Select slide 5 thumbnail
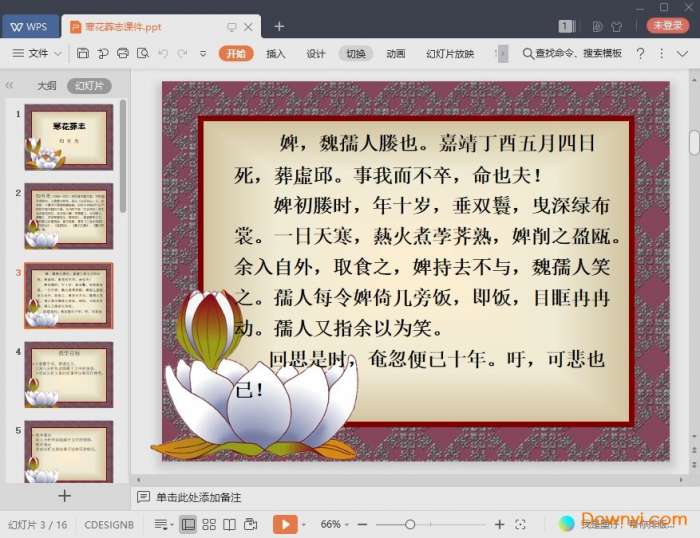The image size is (700, 538). 69,452
